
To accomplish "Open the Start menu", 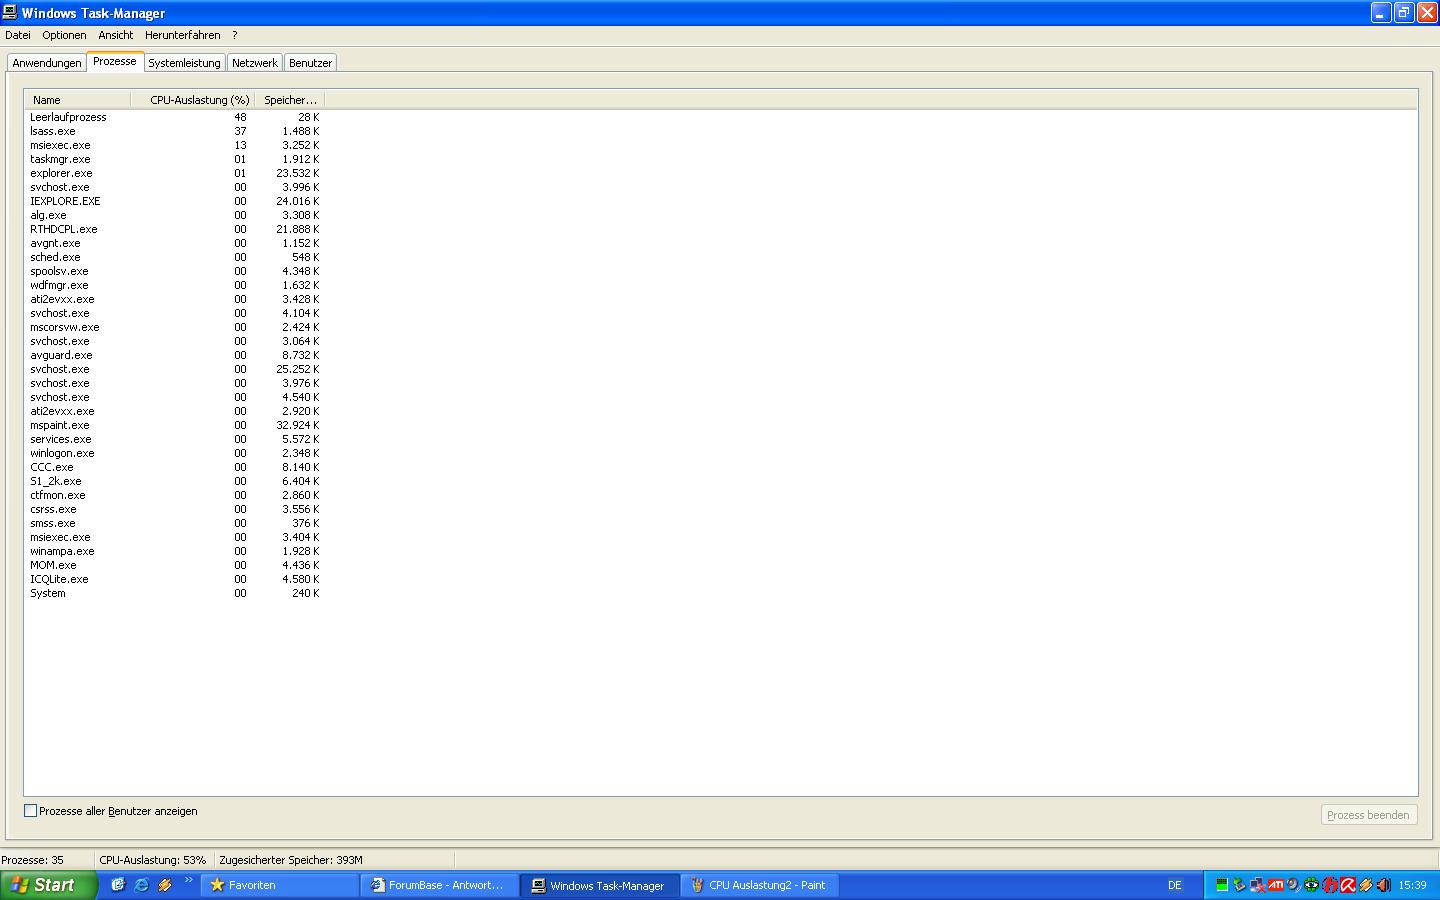I will click(x=48, y=885).
